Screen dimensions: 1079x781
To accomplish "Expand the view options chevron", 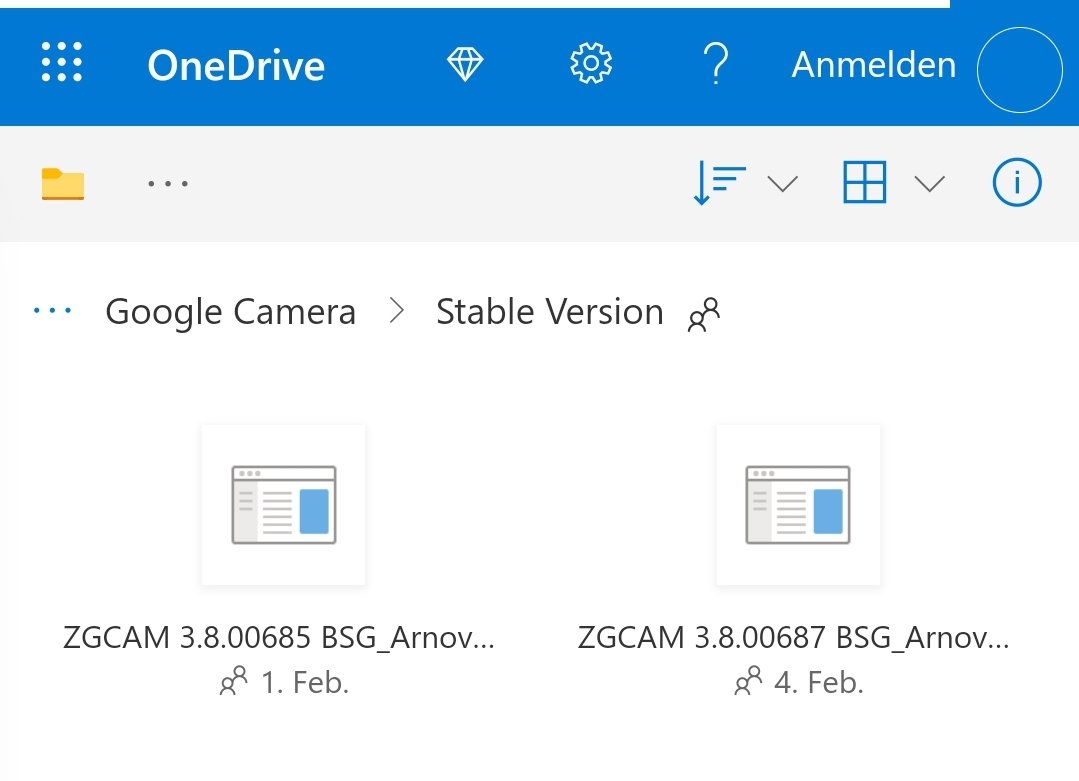I will [x=930, y=184].
